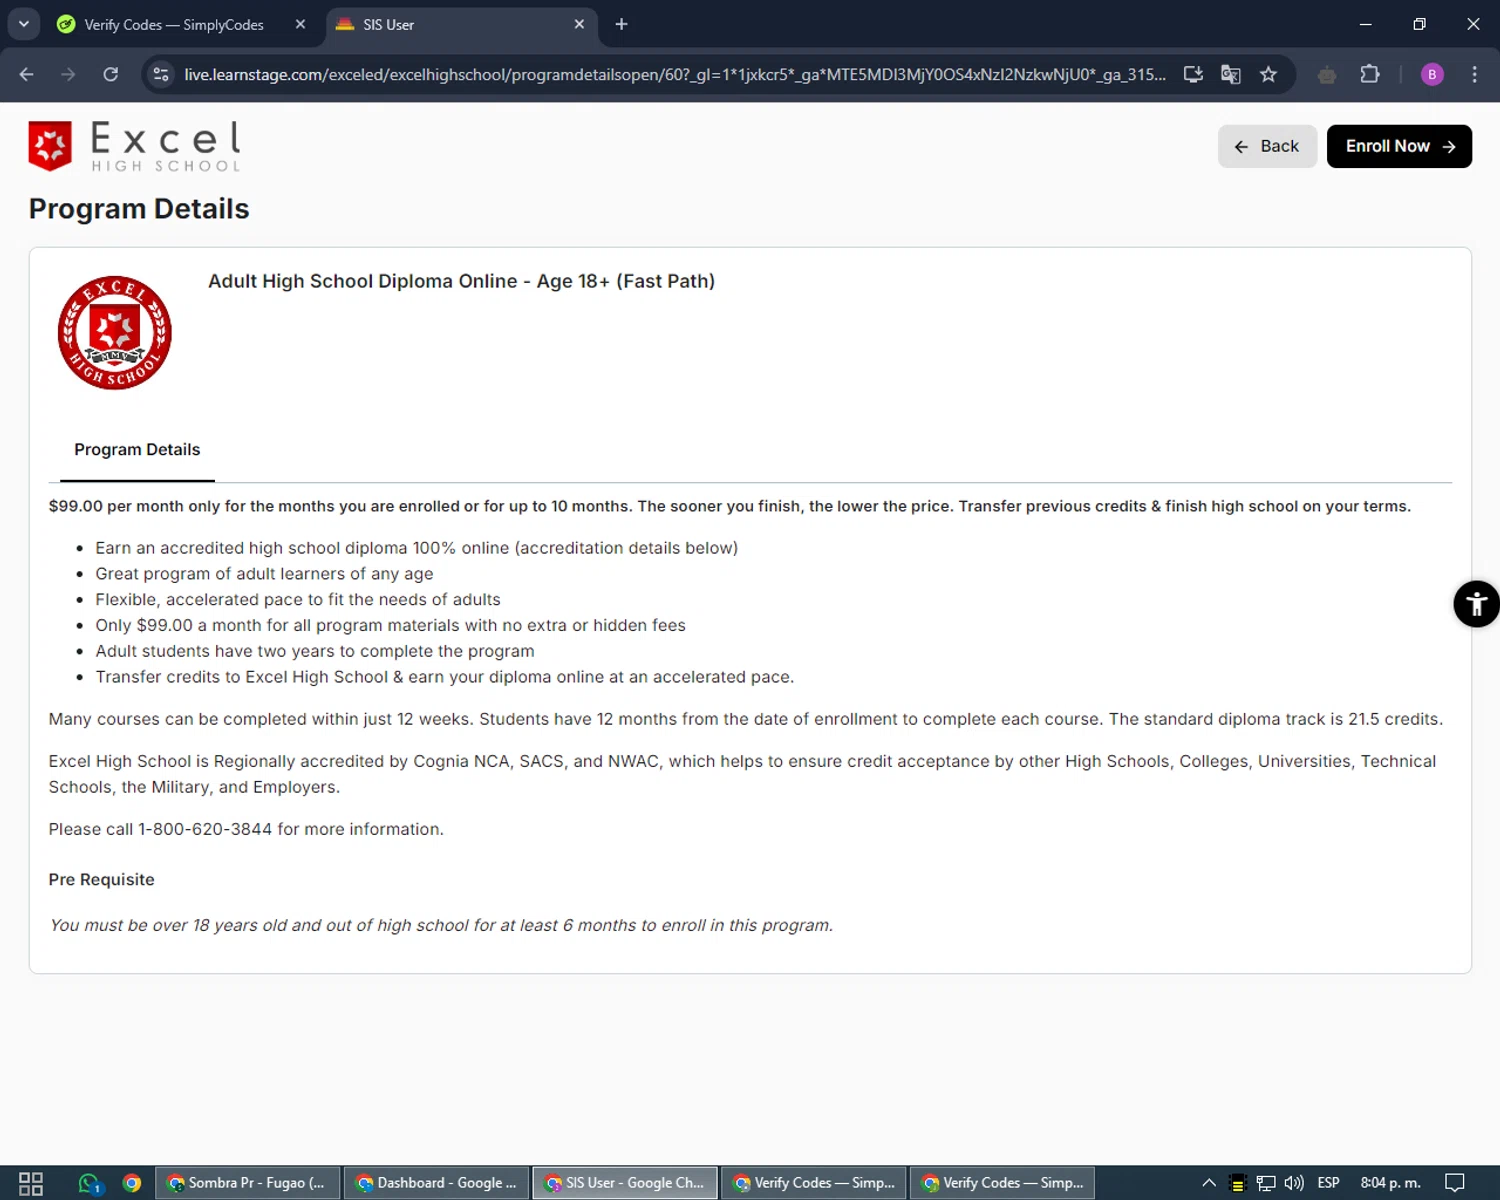Click "Earn an accredited high school diploma" bullet
Image resolution: width=1500 pixels, height=1200 pixels.
pyautogui.click(x=416, y=548)
